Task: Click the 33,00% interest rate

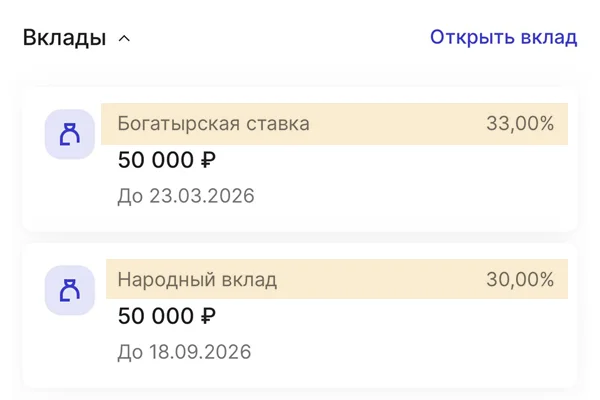Action: point(520,124)
